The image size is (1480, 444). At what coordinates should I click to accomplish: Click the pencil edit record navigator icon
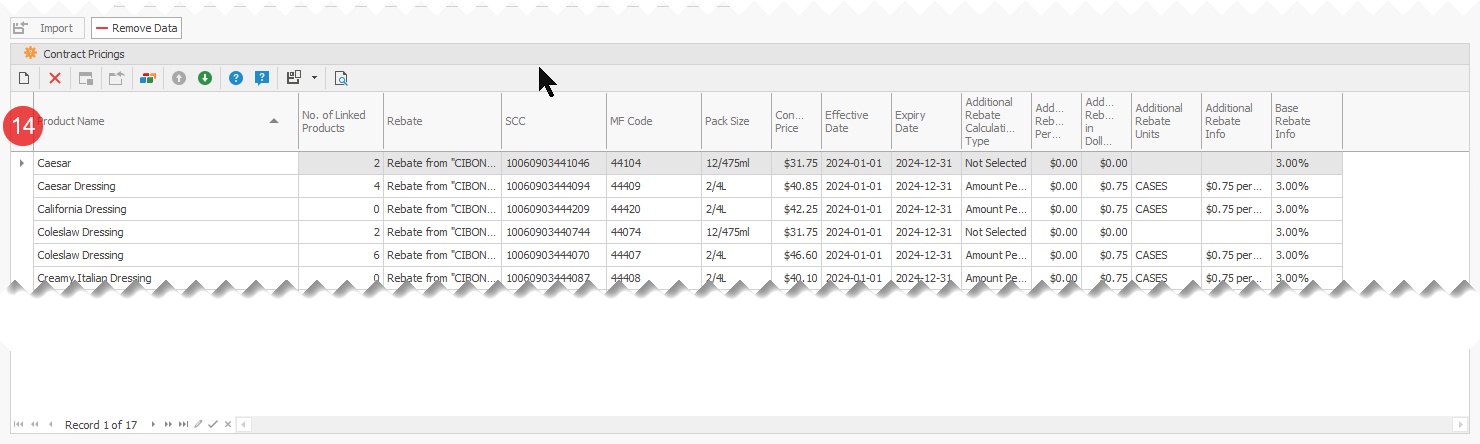[198, 425]
